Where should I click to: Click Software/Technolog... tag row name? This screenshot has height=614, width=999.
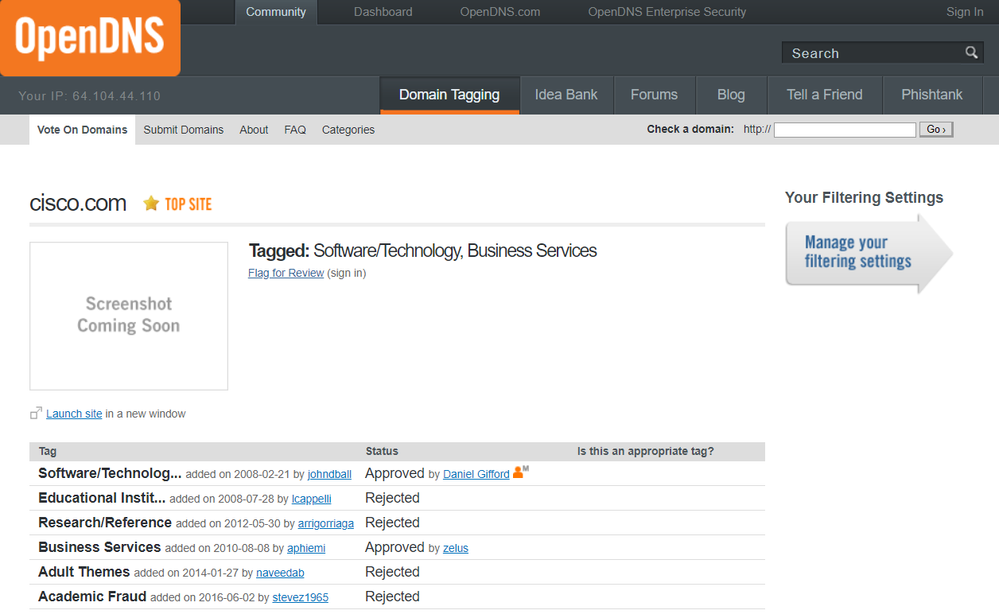[110, 473]
